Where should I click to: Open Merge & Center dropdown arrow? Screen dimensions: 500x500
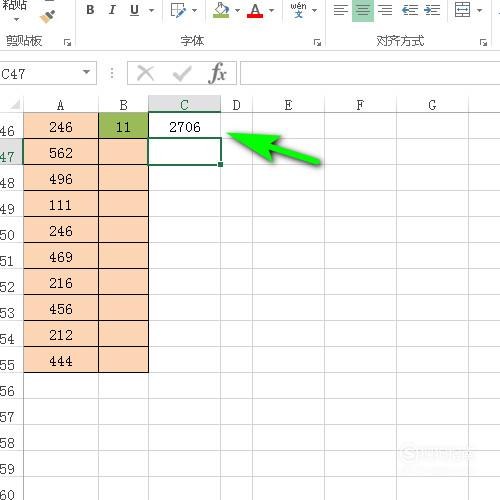[479, 10]
